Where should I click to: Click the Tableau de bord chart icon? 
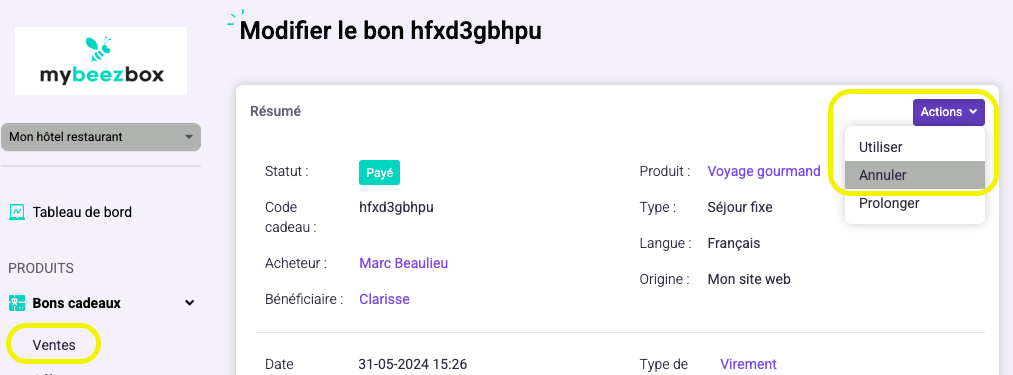[x=17, y=212]
